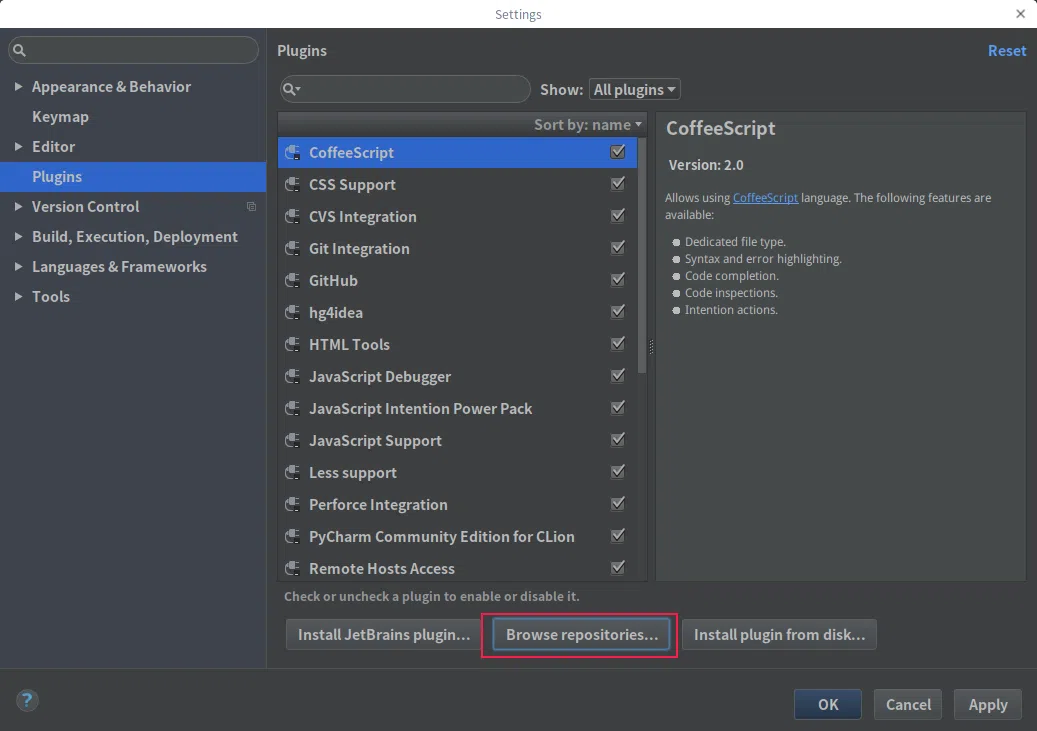This screenshot has height=731, width=1037.
Task: Expand the Appearance & Behavior section
Action: pyautogui.click(x=19, y=87)
